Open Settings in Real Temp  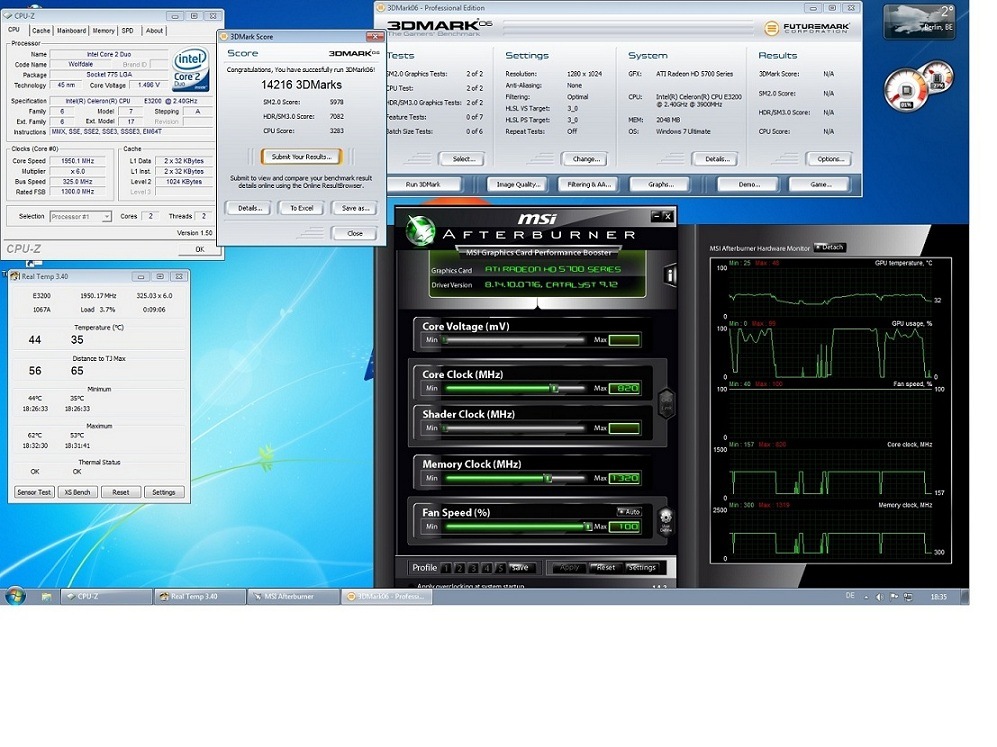click(x=164, y=492)
